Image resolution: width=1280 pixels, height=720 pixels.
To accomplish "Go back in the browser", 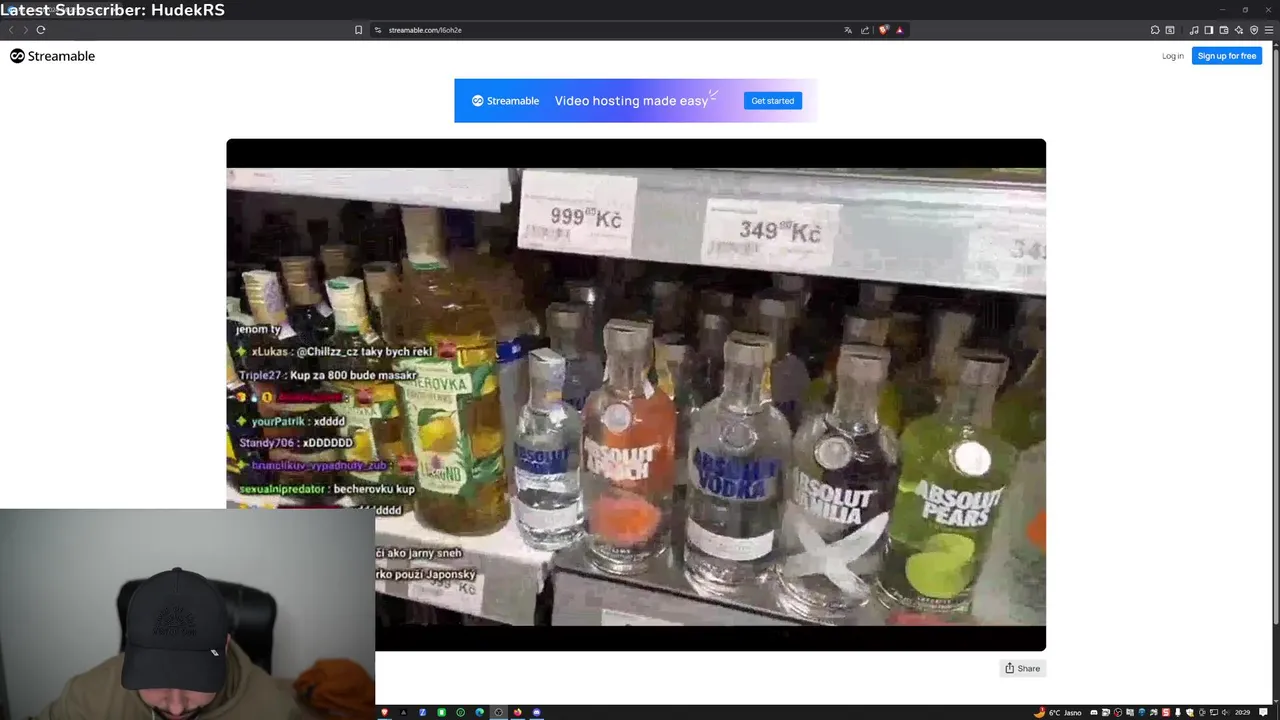I will tap(11, 30).
